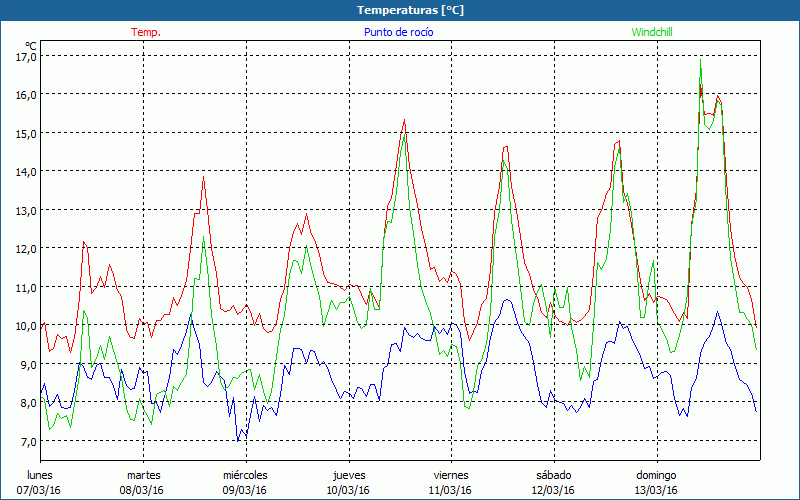Select the martes 08/03/16 date label
The height and width of the screenshot is (500, 800).
[143, 482]
